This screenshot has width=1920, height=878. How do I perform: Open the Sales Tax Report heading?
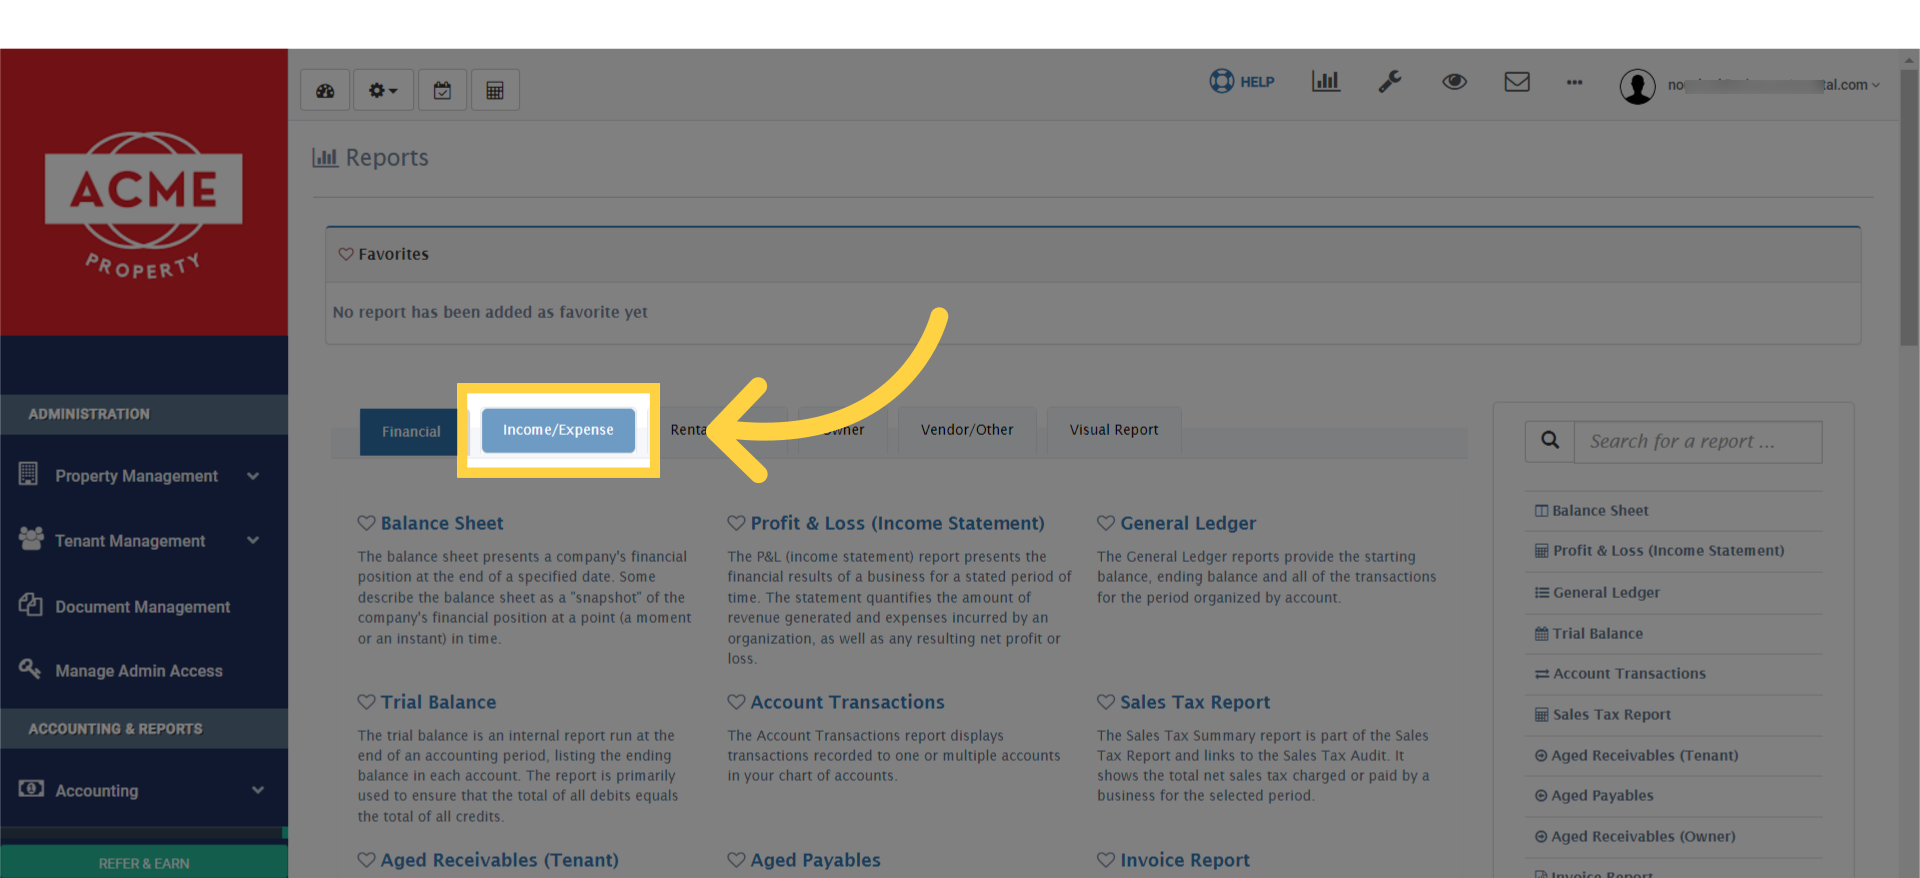pyautogui.click(x=1195, y=702)
